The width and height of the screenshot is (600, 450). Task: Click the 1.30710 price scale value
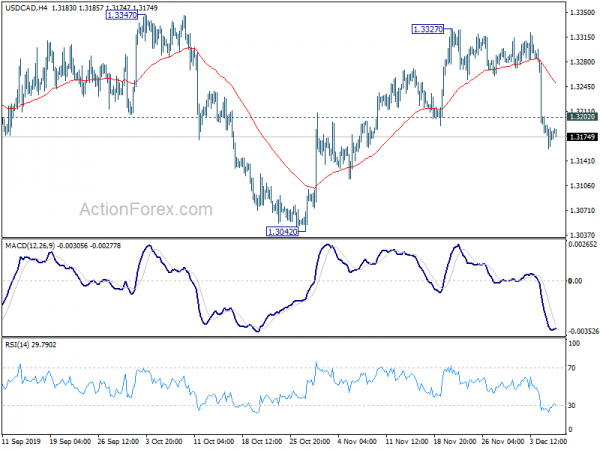(582, 210)
